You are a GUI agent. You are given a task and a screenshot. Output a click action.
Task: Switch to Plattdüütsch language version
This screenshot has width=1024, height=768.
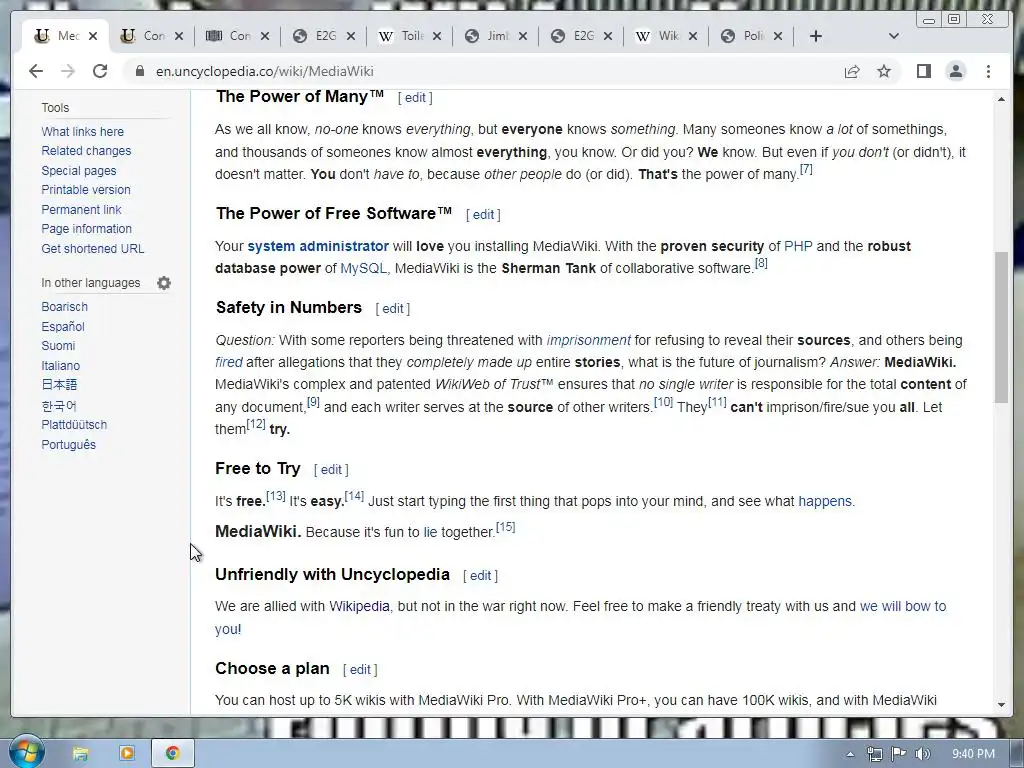[74, 424]
